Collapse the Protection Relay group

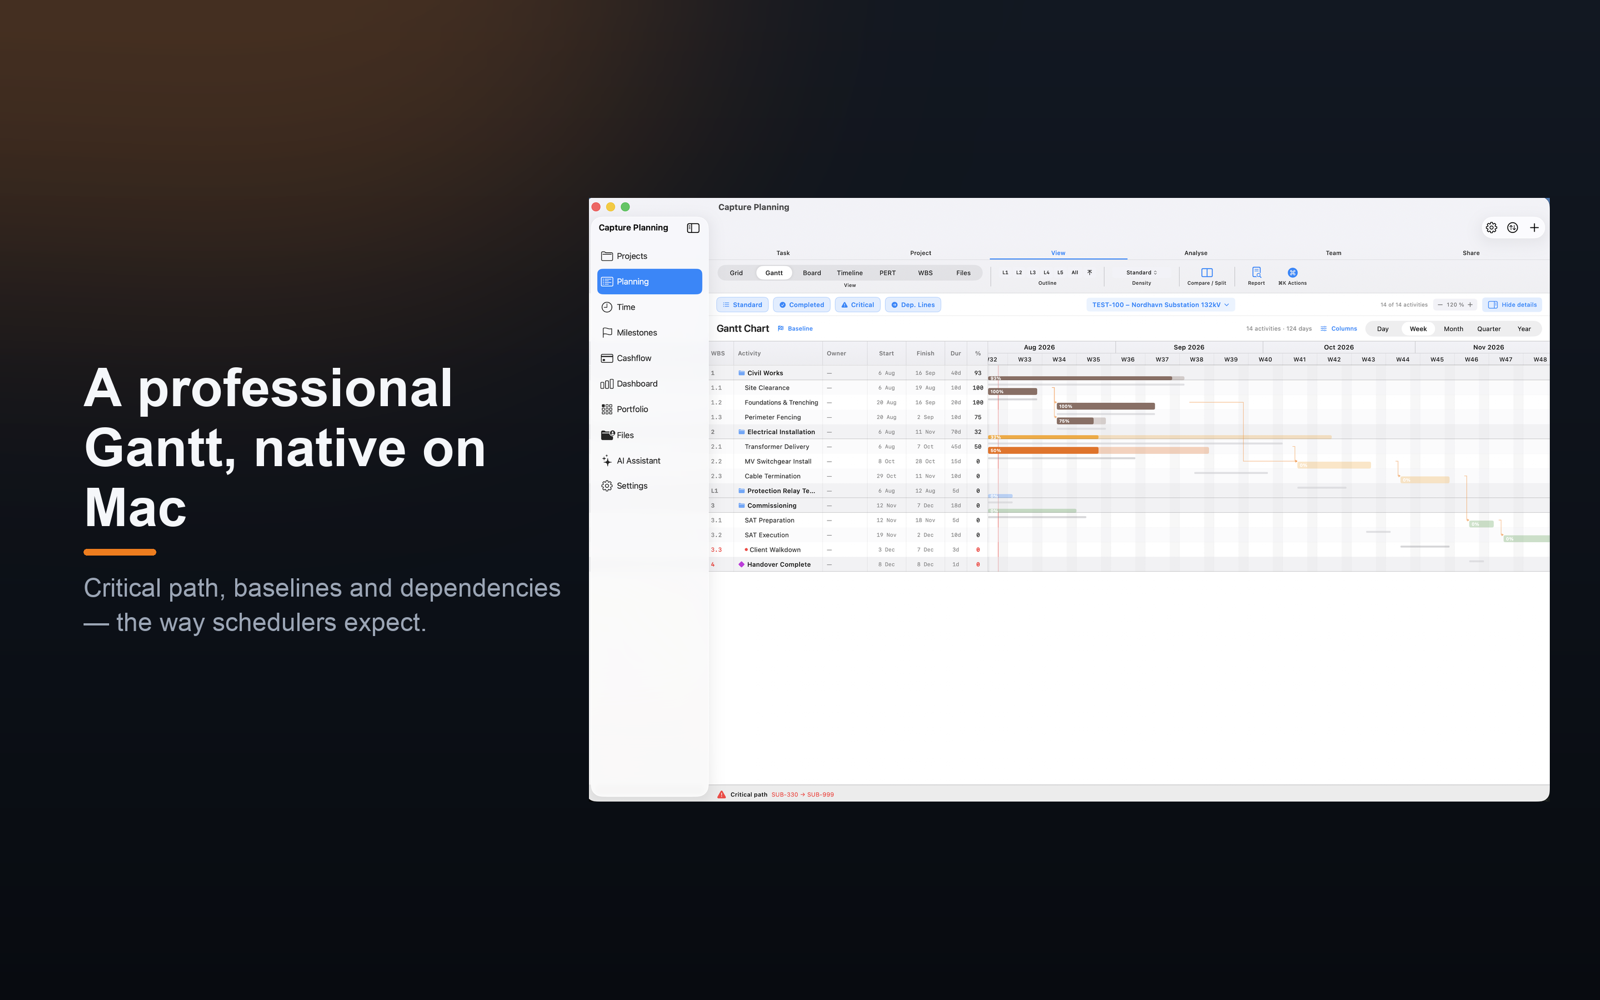click(741, 491)
